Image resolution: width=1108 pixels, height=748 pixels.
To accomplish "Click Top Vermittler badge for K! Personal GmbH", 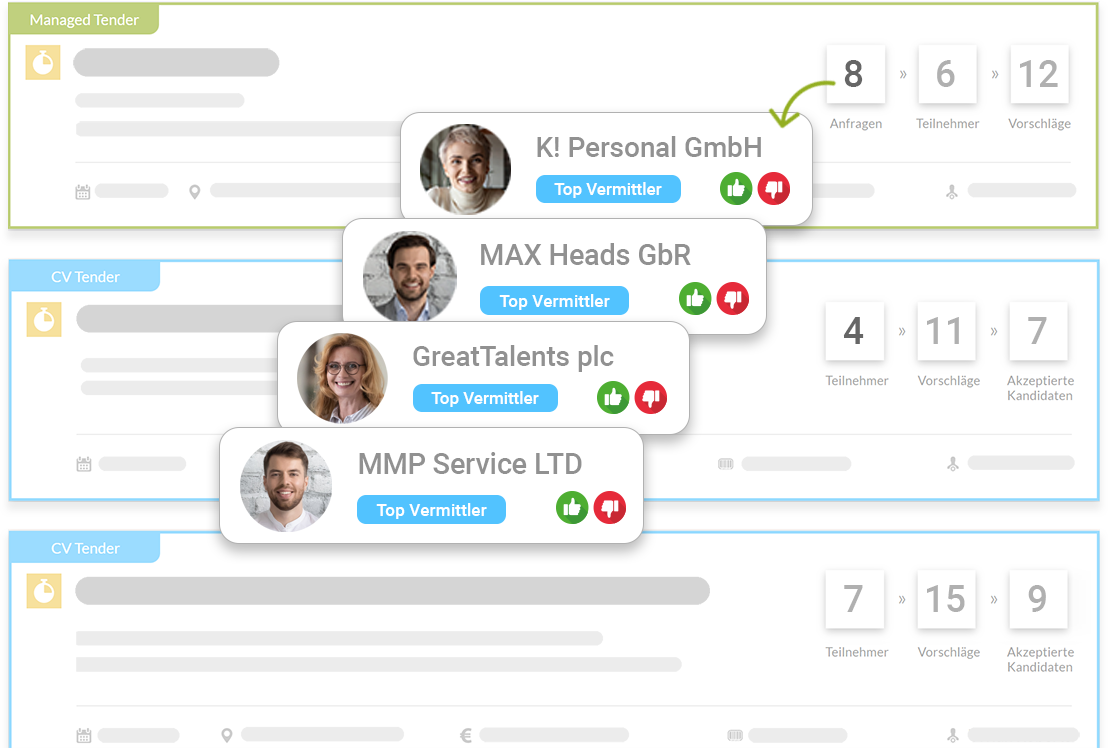I will [x=608, y=189].
